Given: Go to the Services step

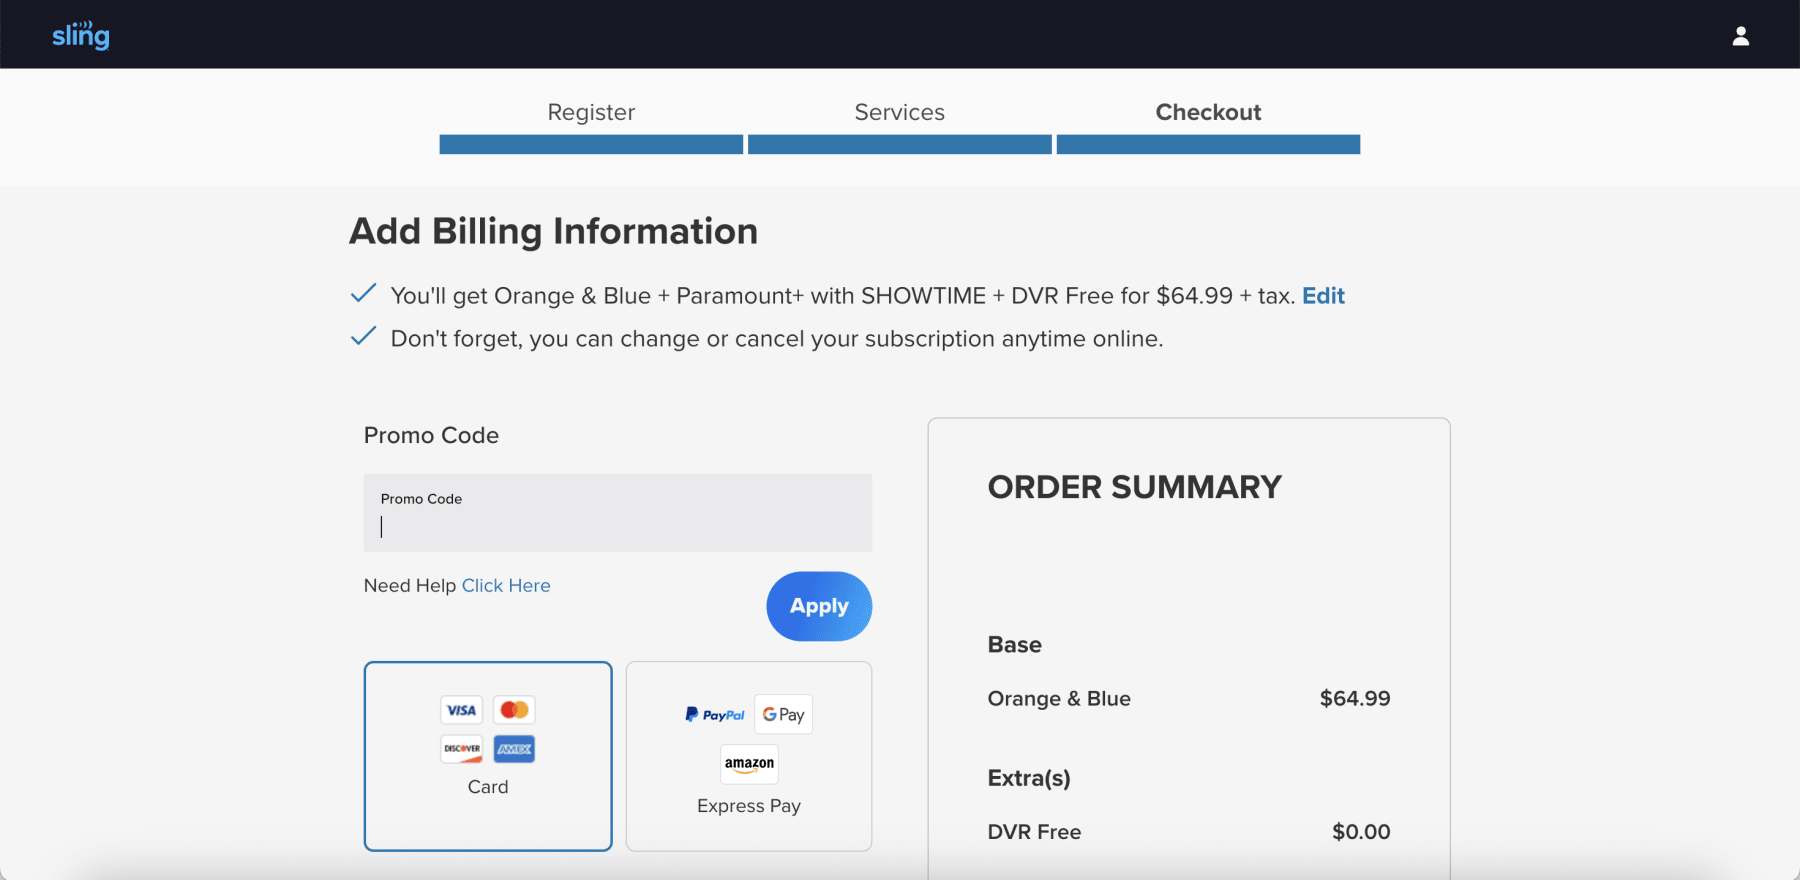Looking at the screenshot, I should coord(900,112).
